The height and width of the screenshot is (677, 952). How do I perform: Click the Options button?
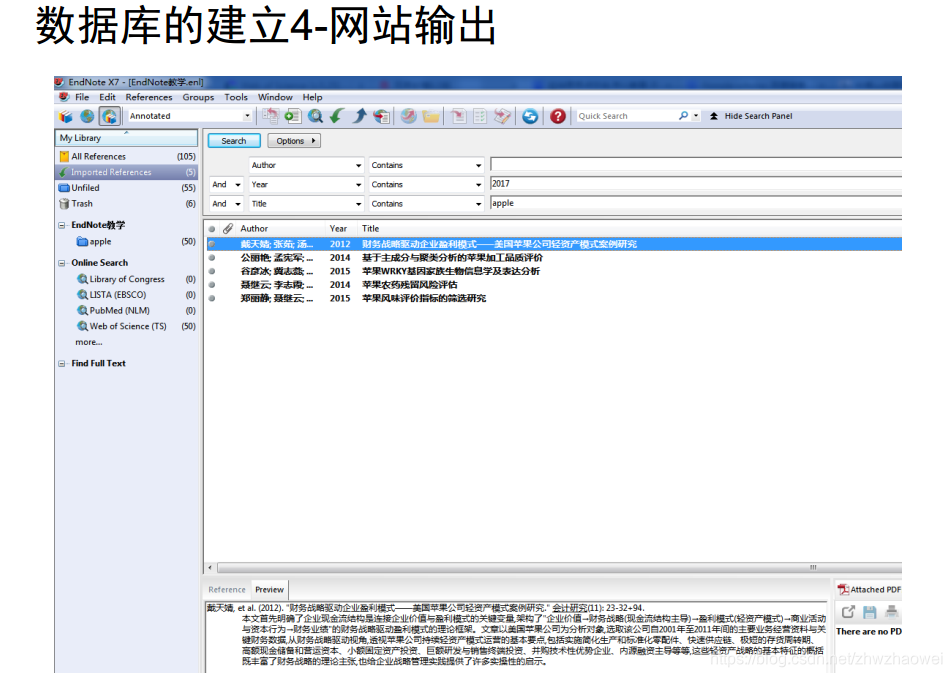(294, 141)
